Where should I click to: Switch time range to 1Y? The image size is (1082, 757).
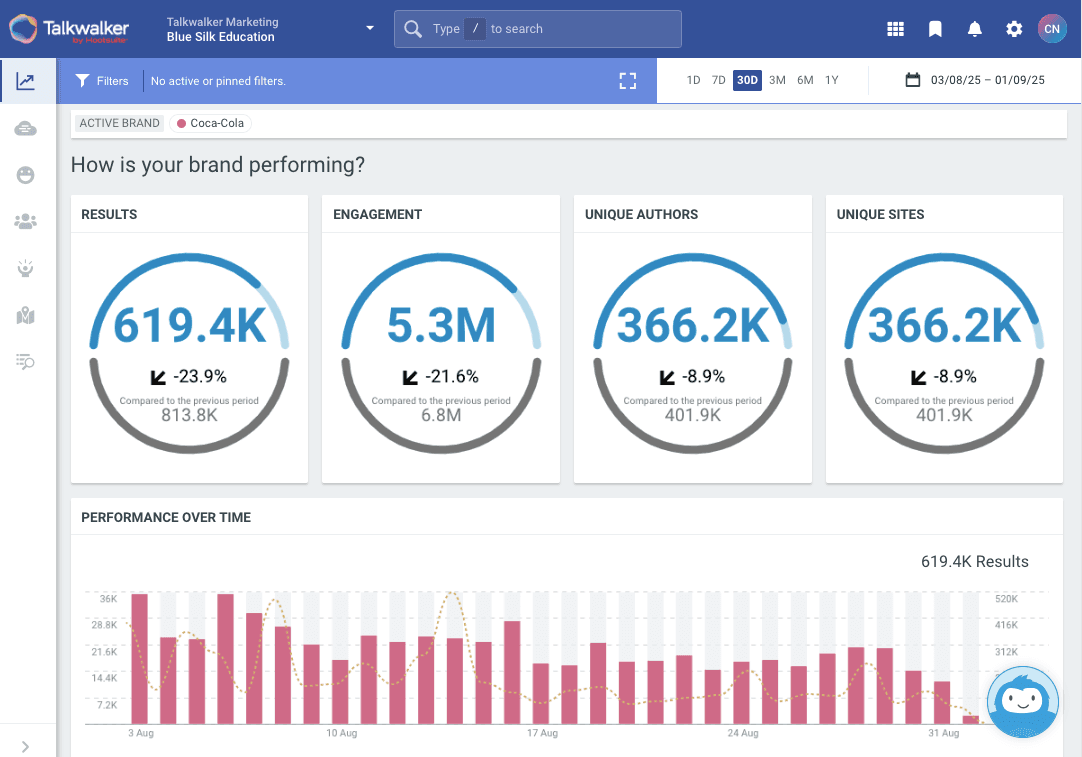click(x=831, y=81)
